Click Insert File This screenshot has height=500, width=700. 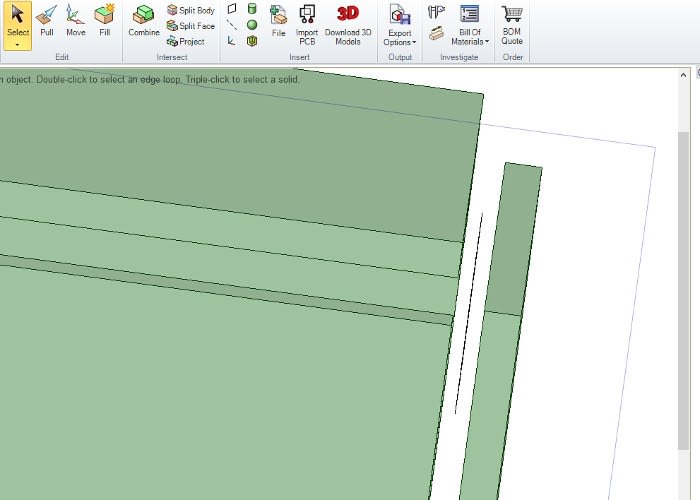coord(278,21)
